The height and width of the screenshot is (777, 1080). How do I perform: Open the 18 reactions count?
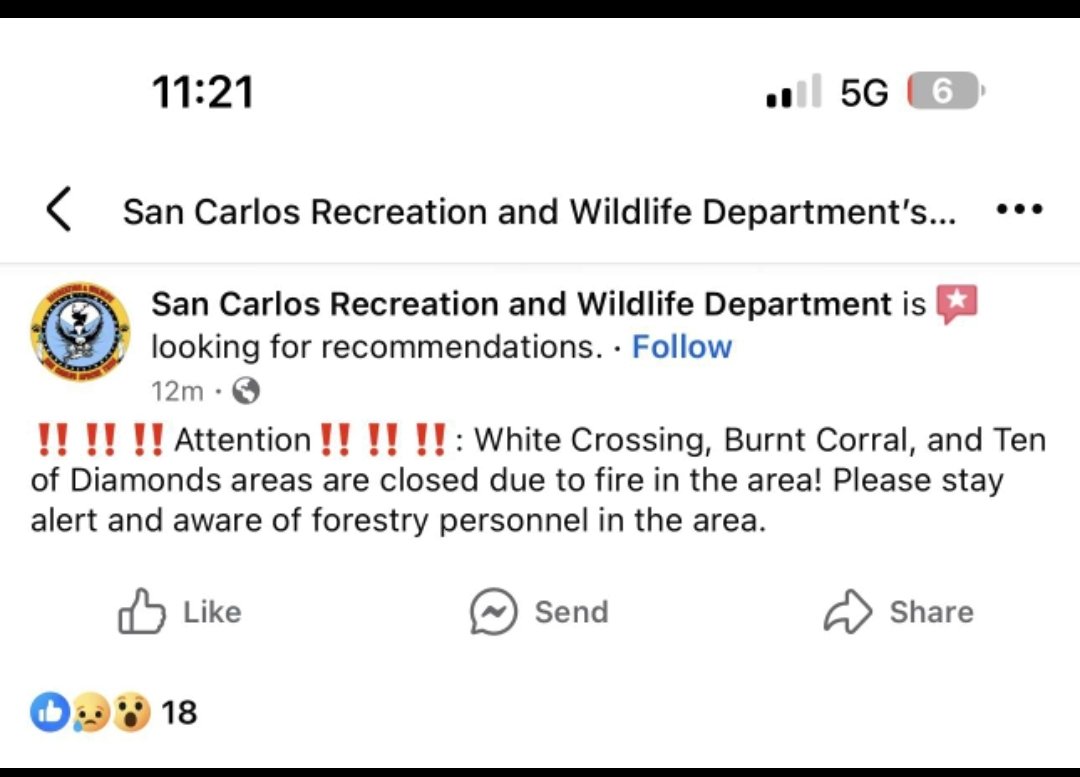[179, 712]
